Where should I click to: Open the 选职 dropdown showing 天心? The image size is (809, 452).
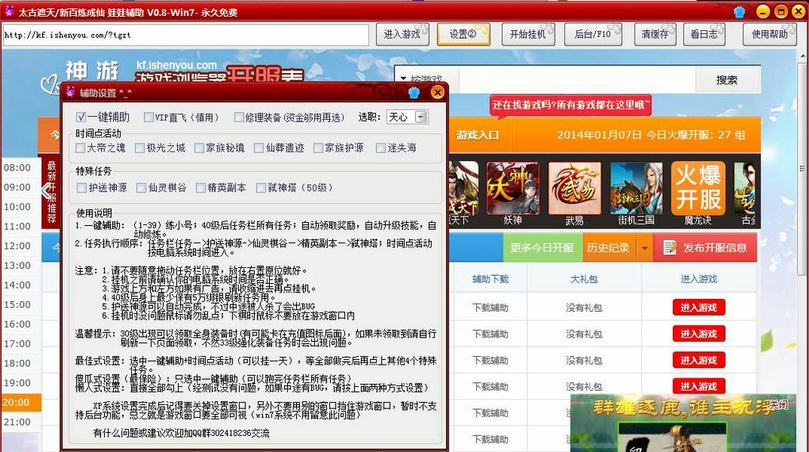click(x=407, y=117)
